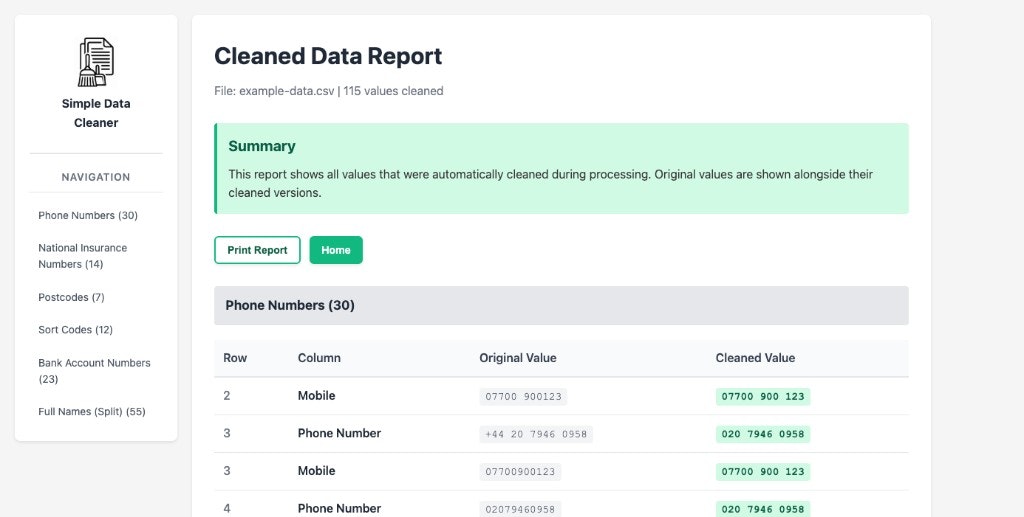Click the Column table header
Image resolution: width=1024 pixels, height=517 pixels.
tap(319, 358)
